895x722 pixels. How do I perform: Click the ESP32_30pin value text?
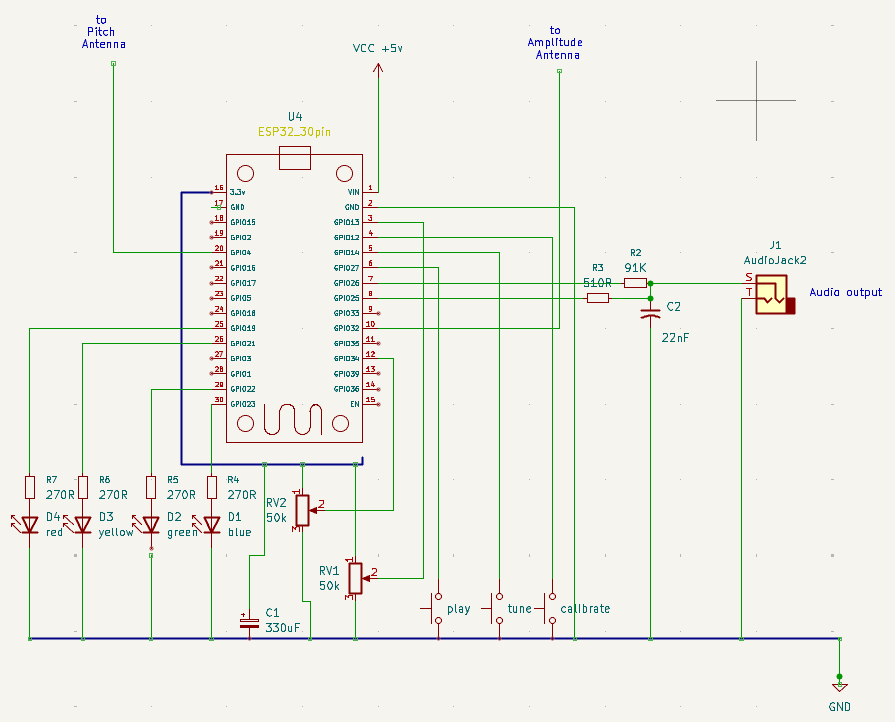294,132
